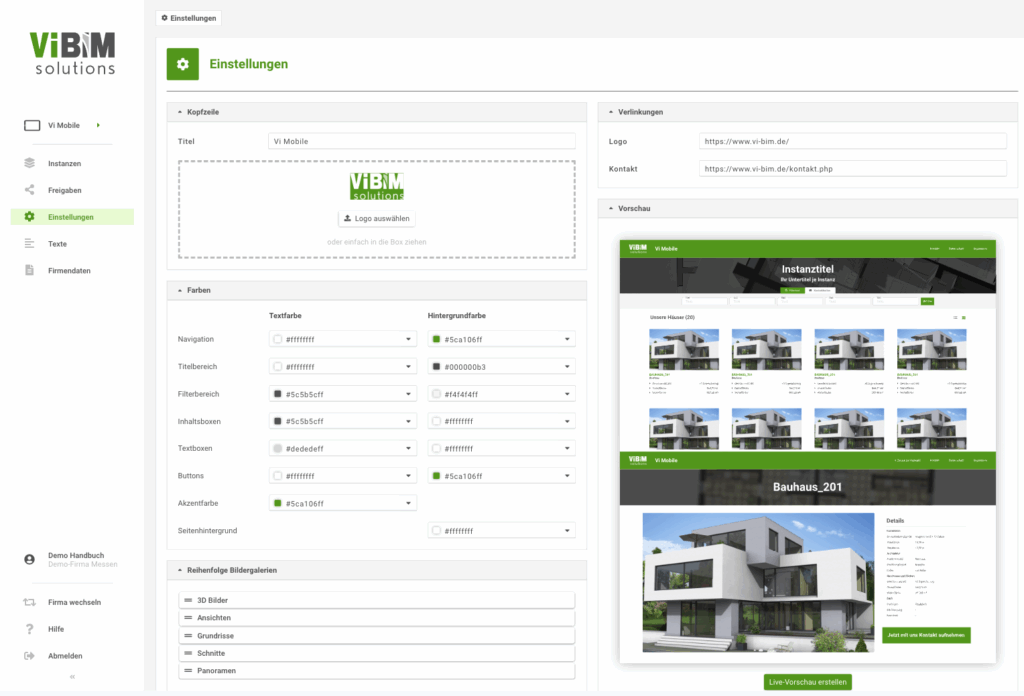Click Live-Vorschau erstellen button

(807, 682)
